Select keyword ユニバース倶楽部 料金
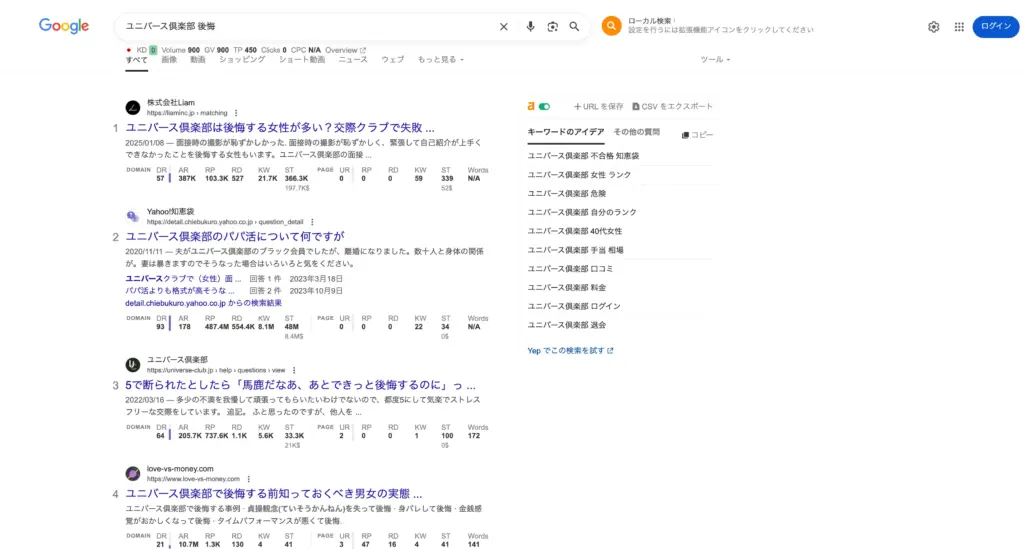1024x549 pixels. [x=567, y=287]
